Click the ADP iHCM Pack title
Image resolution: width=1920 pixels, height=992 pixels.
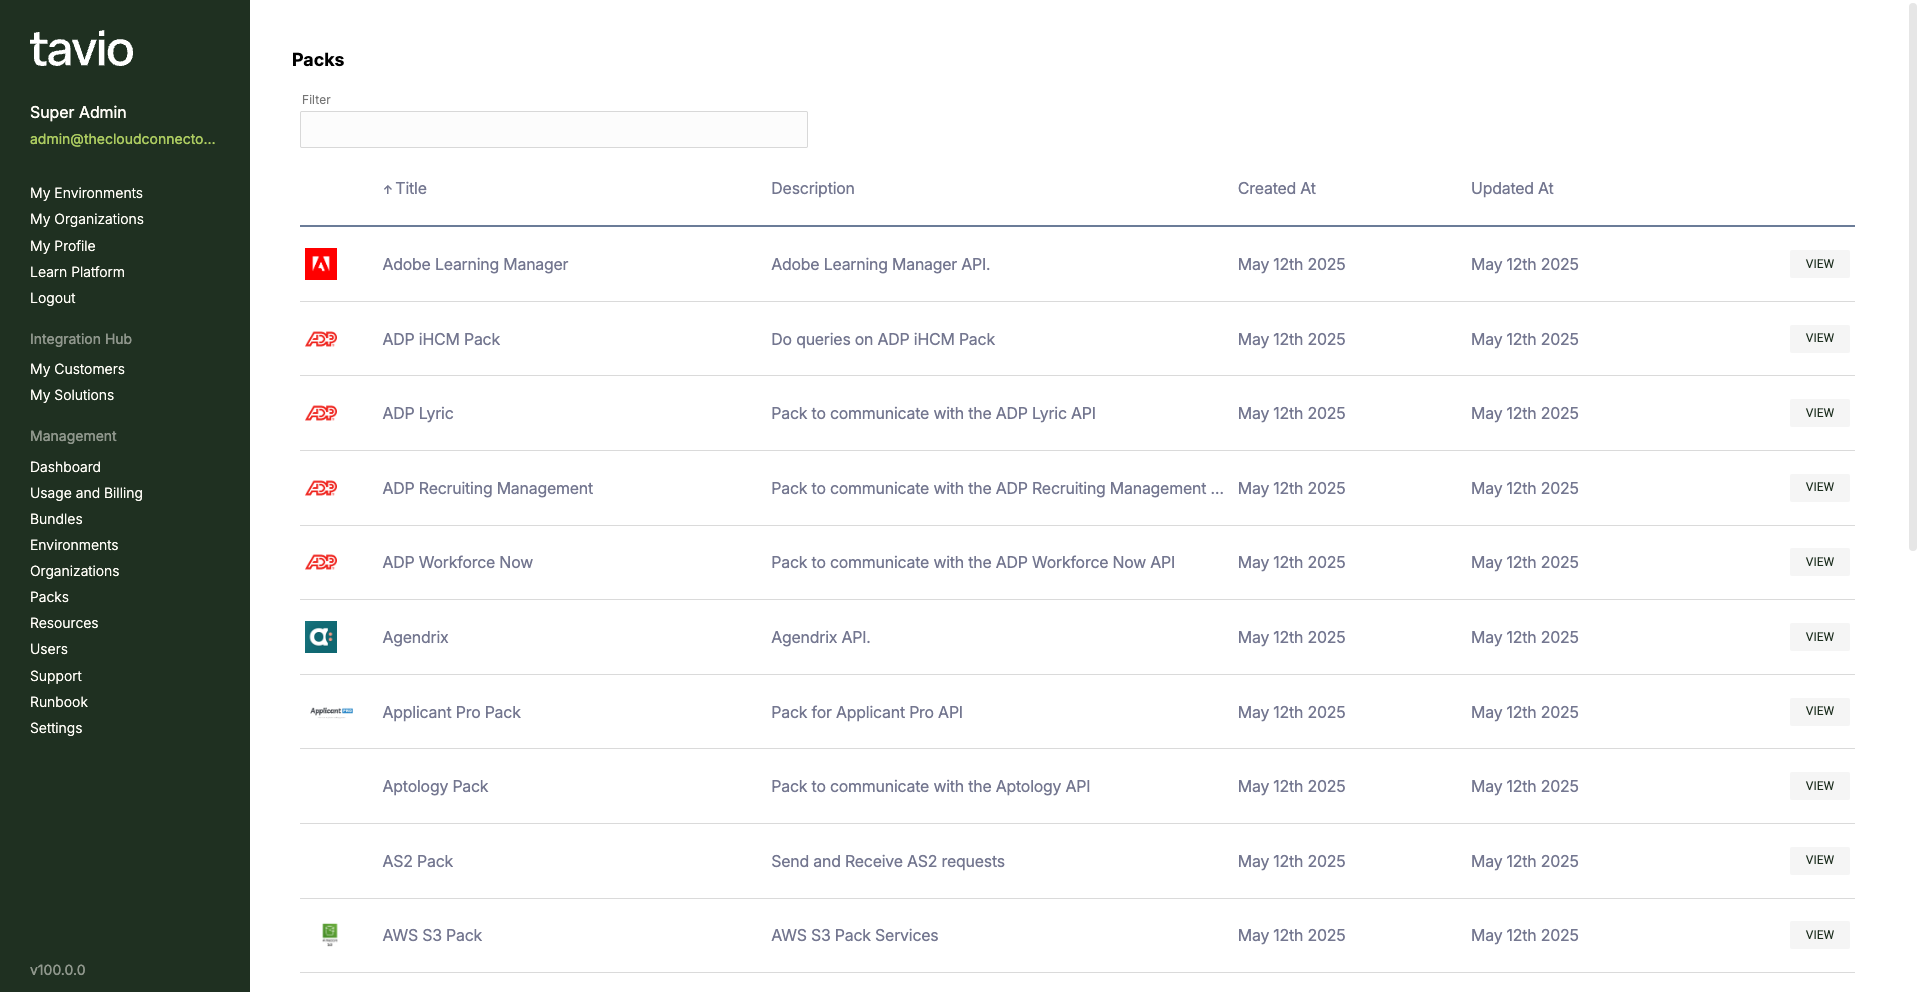point(441,339)
